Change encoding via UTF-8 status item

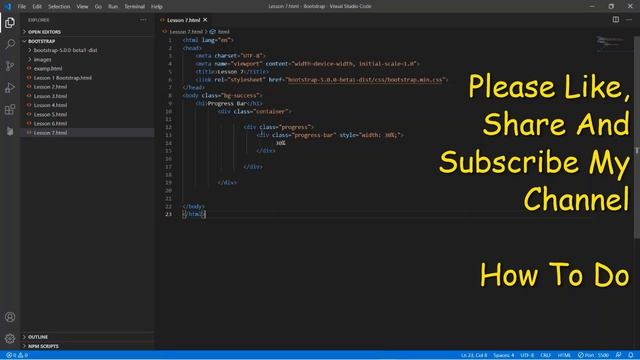(527, 355)
